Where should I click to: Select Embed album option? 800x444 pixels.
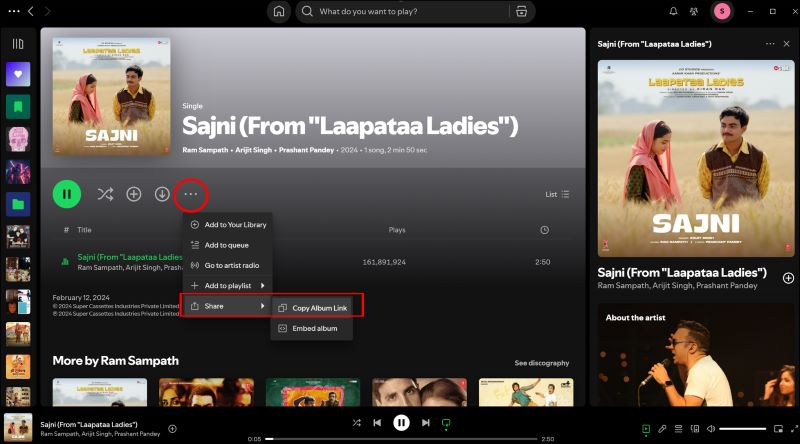click(312, 329)
